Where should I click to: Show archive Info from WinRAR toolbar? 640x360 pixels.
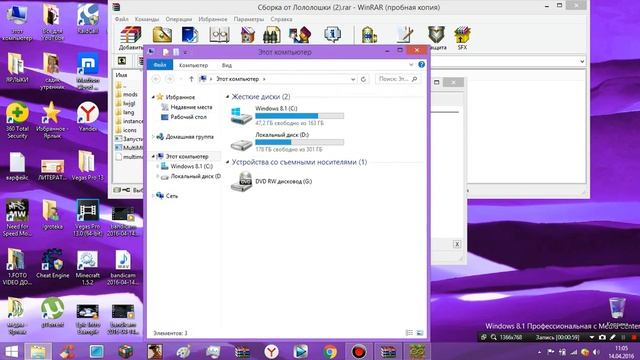333,35
